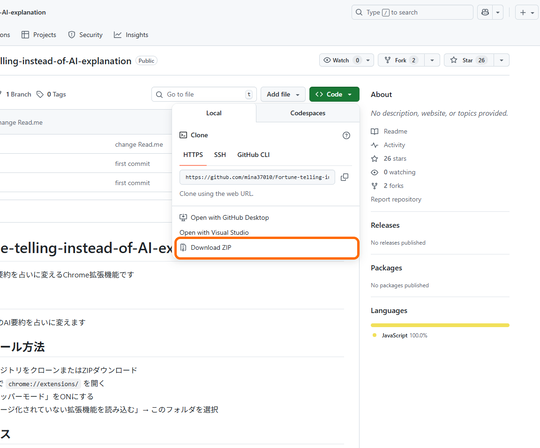Expand the Star lists dropdown
Viewport: 540px width, 448px height.
(x=501, y=60)
